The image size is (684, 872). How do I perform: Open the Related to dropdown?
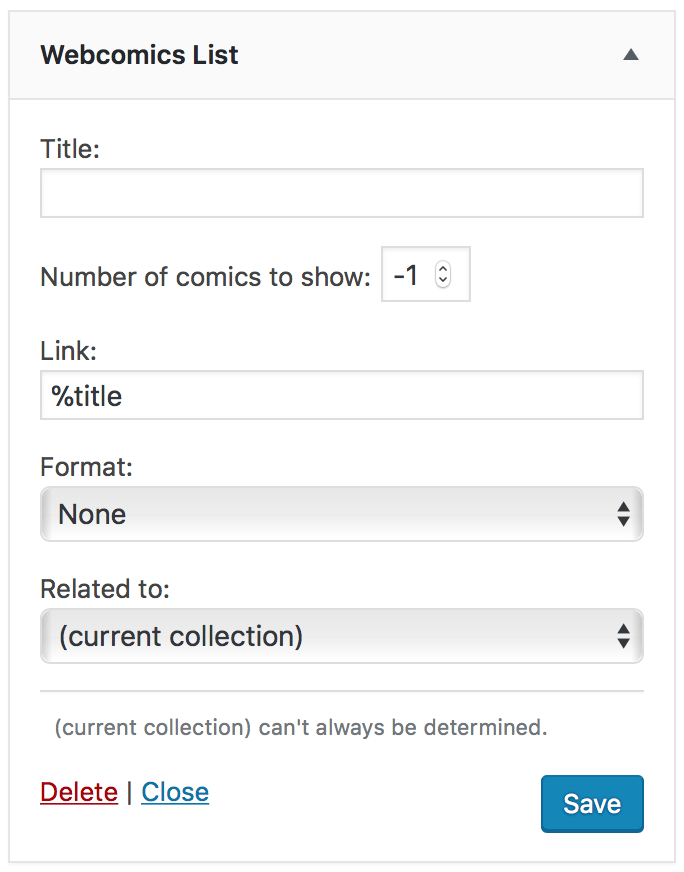point(341,636)
